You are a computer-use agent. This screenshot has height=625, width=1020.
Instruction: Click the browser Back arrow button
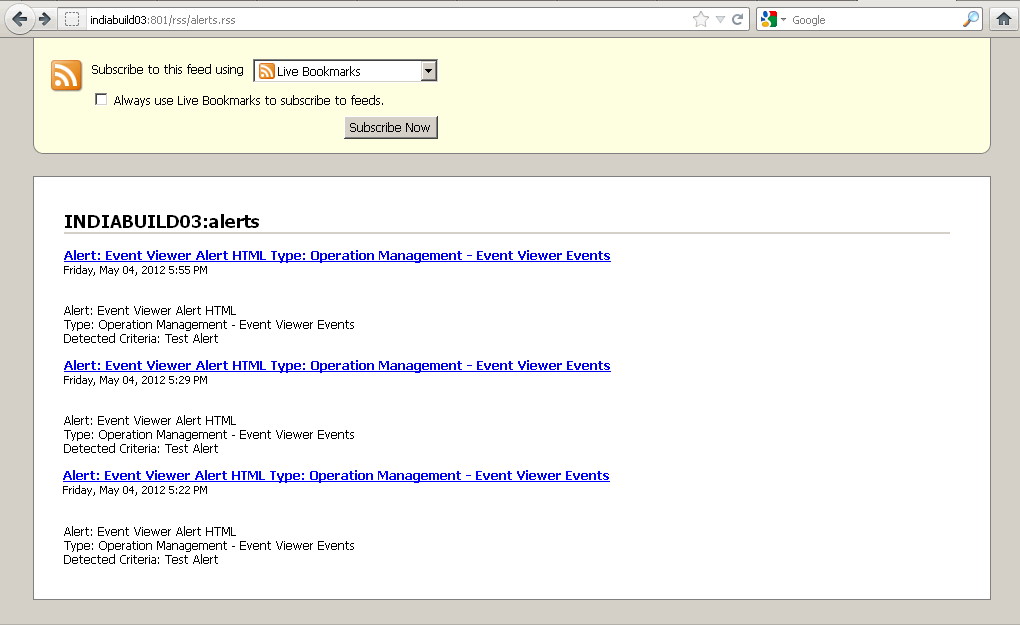[x=19, y=19]
